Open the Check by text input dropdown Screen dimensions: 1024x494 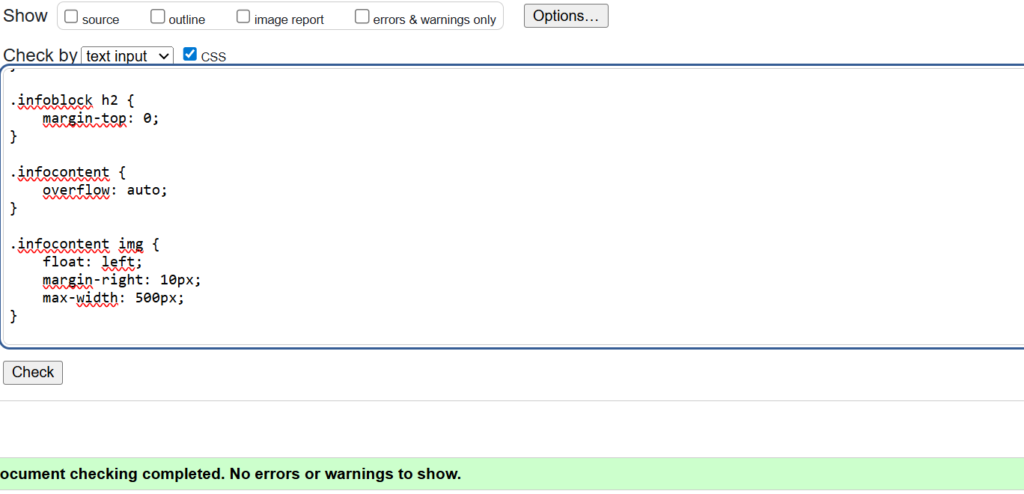pyautogui.click(x=127, y=56)
